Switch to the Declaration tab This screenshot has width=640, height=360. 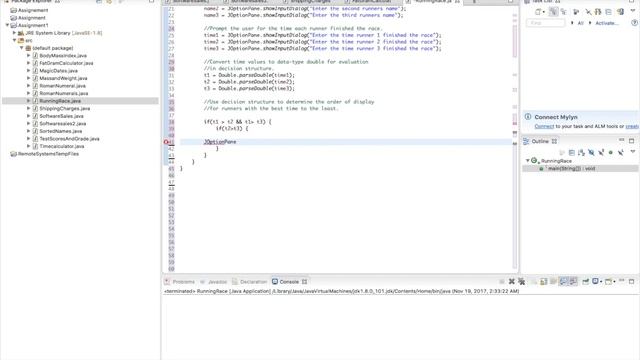click(x=249, y=282)
